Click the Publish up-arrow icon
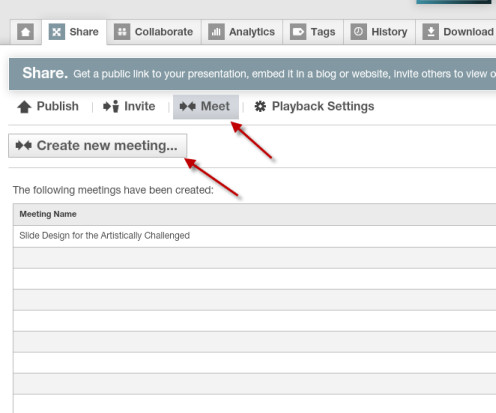 tap(24, 107)
